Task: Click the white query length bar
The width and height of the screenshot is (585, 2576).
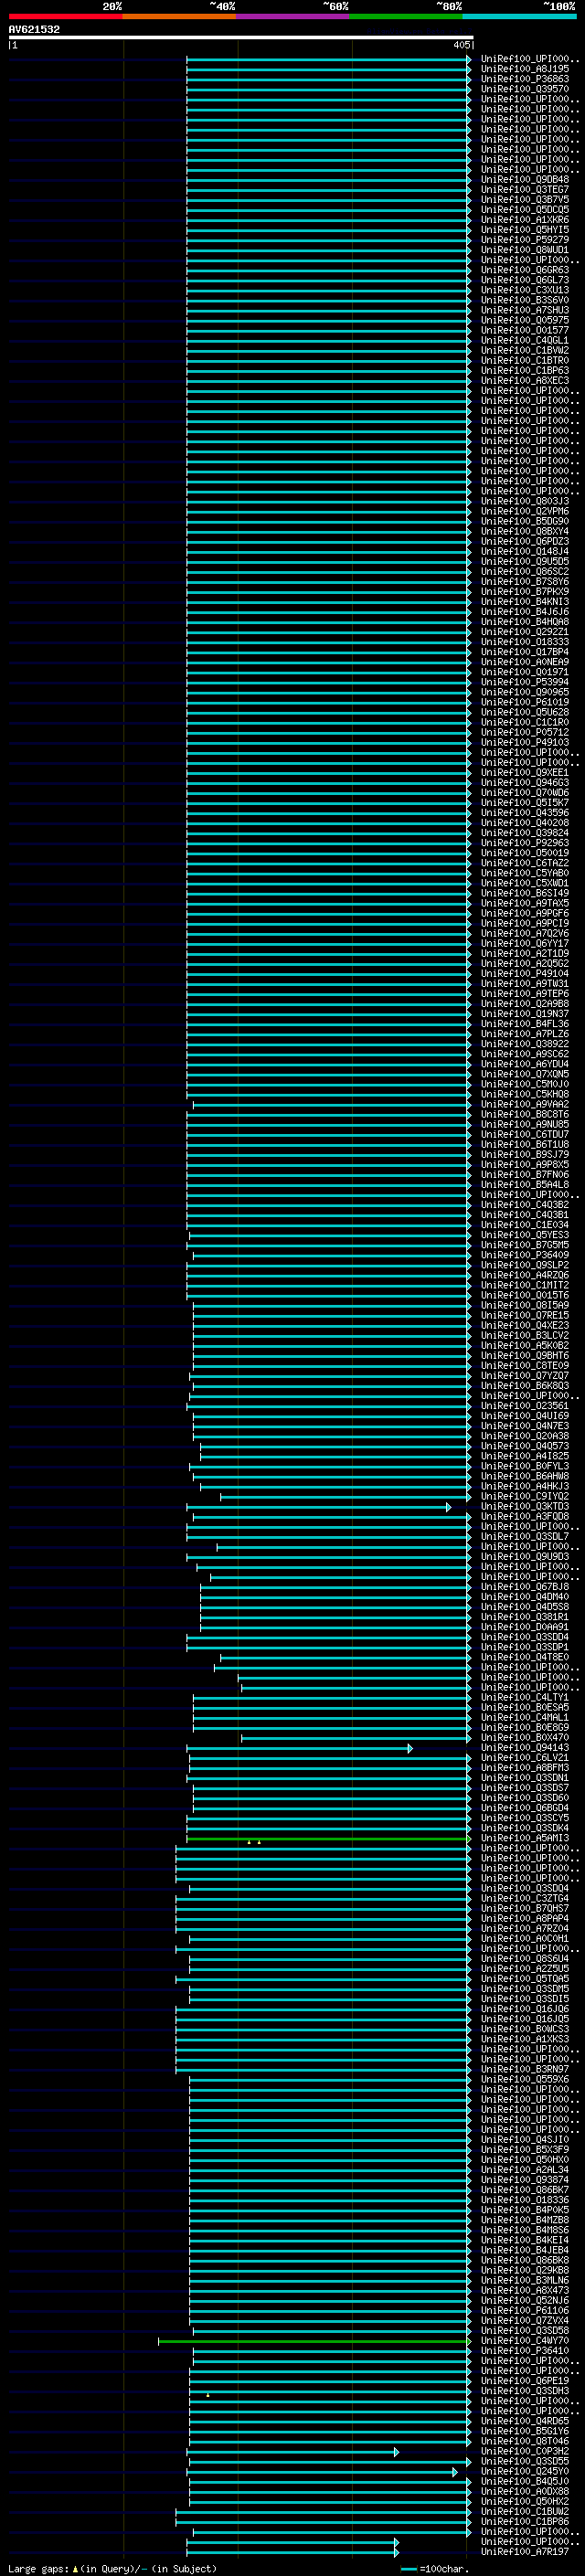Action: point(240,38)
